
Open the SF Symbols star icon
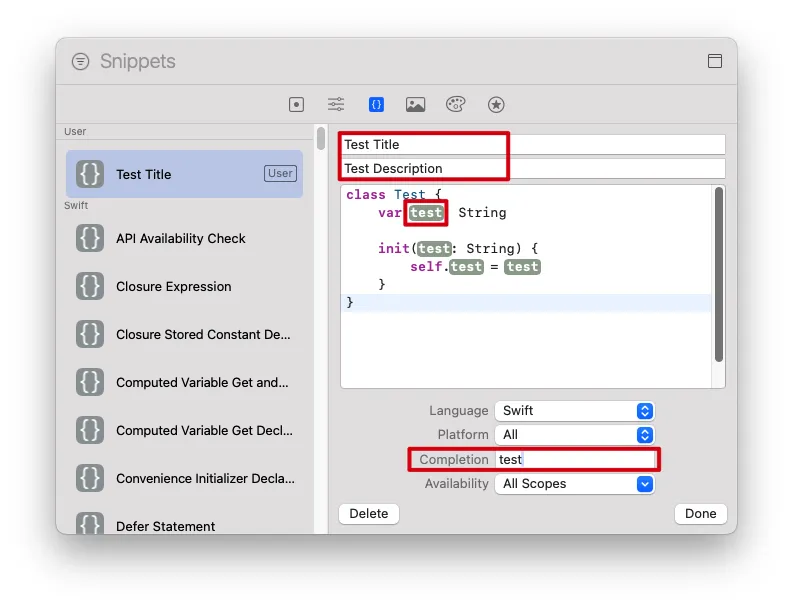(x=496, y=105)
